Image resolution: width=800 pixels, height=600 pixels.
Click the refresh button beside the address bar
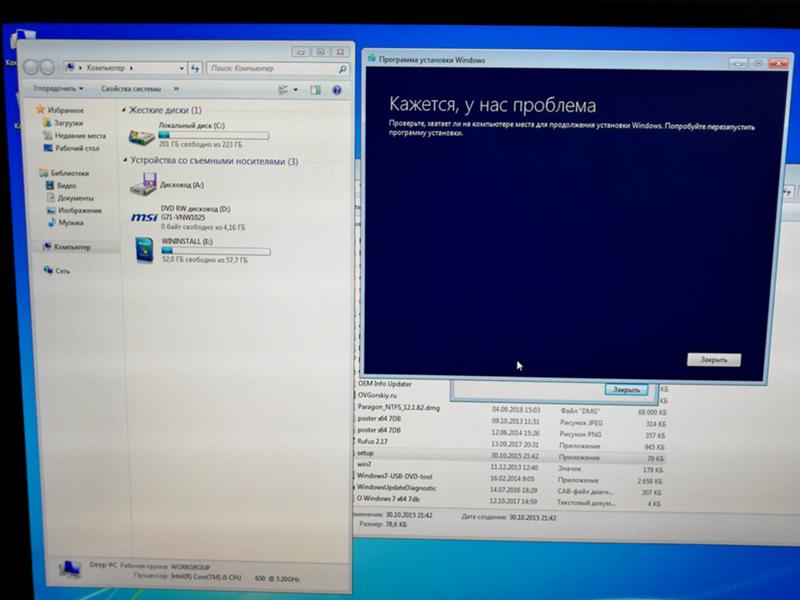point(195,68)
